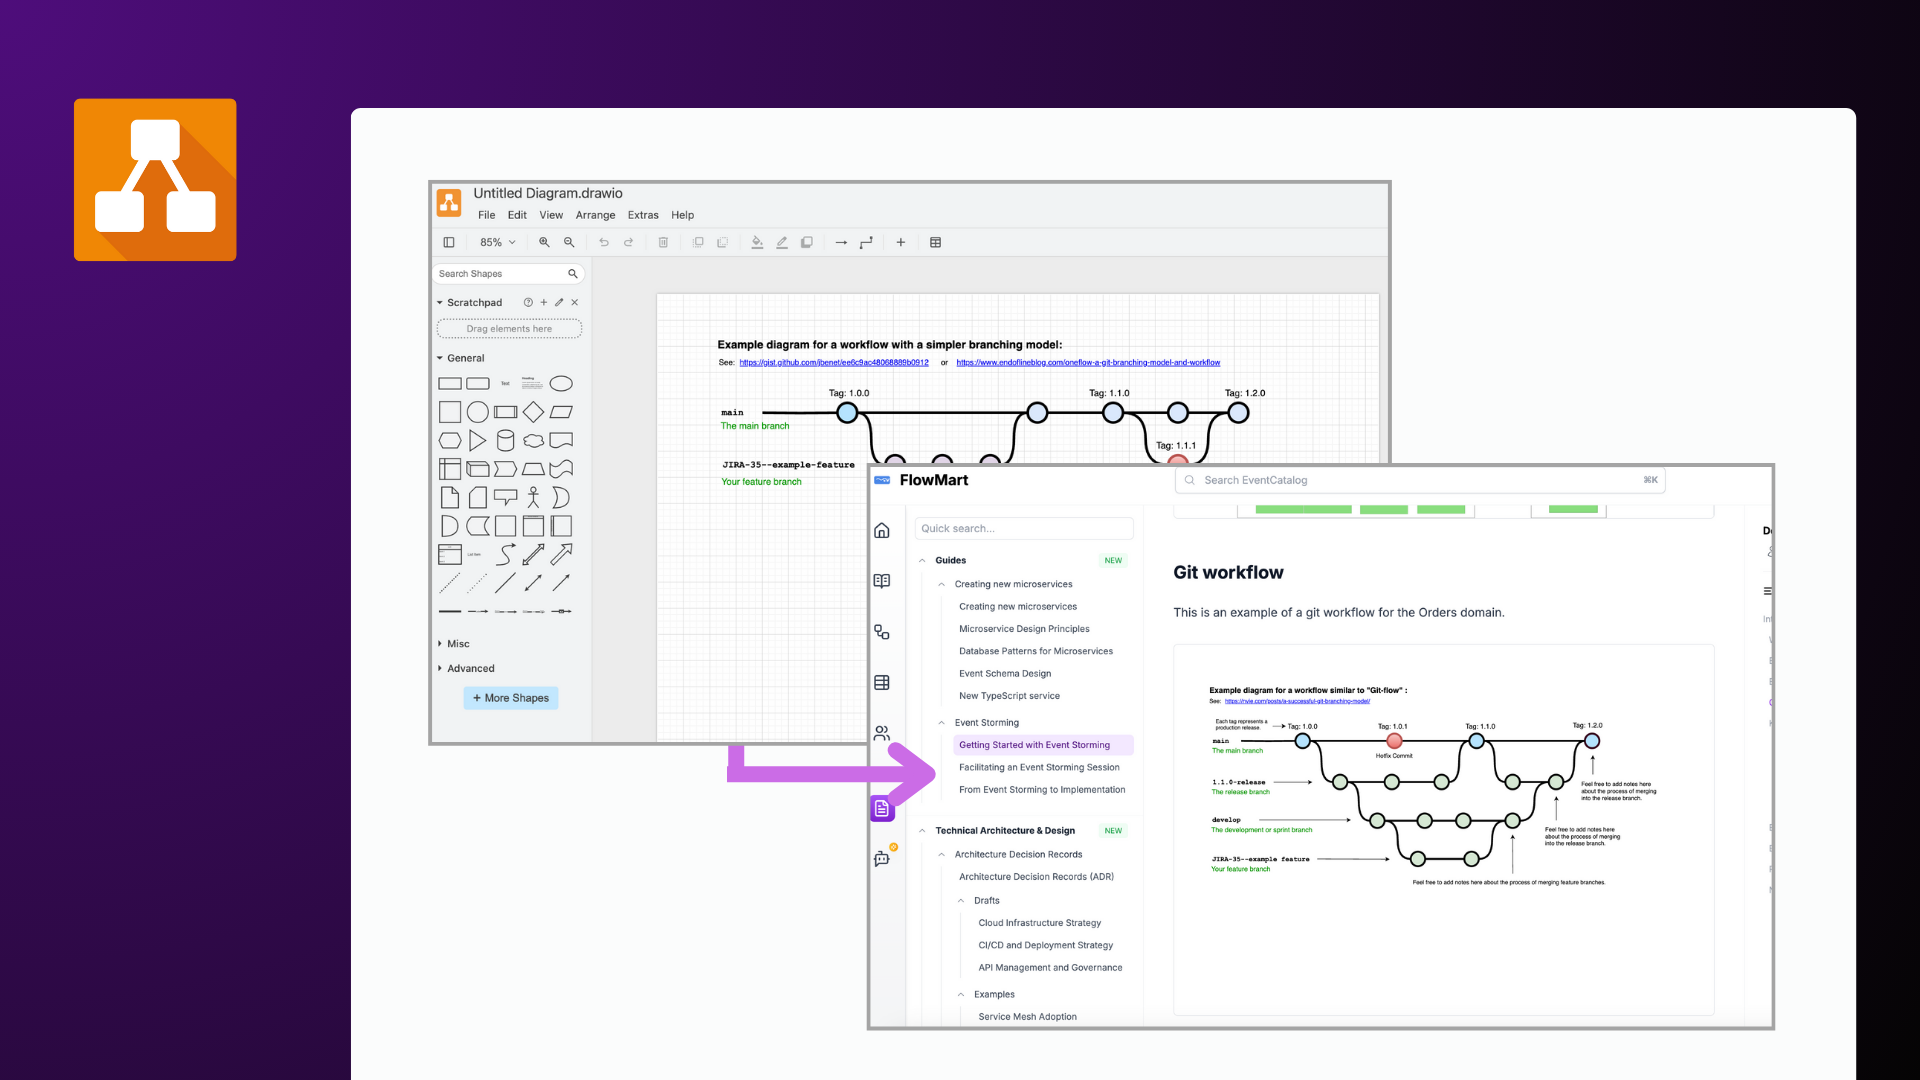Click the Search Shapes input field
1920x1080 pixels.
(500, 274)
